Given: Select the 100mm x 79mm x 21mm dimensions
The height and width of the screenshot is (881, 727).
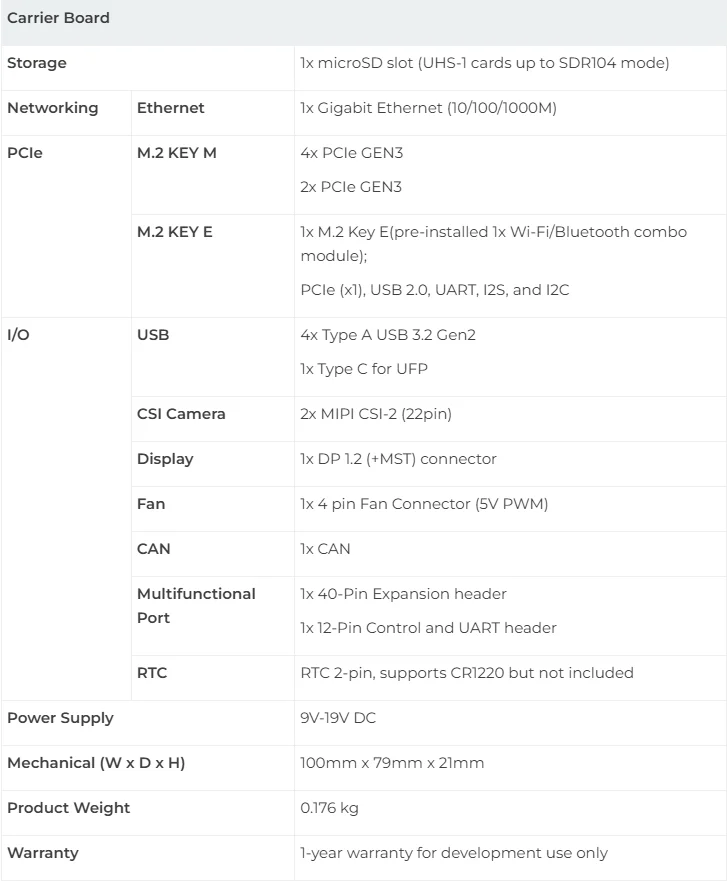Looking at the screenshot, I should pos(392,763).
